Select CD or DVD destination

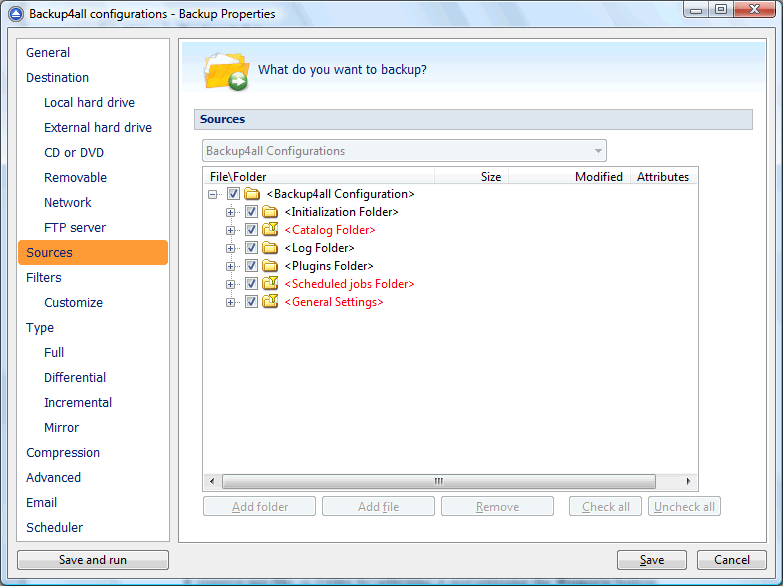tap(74, 152)
